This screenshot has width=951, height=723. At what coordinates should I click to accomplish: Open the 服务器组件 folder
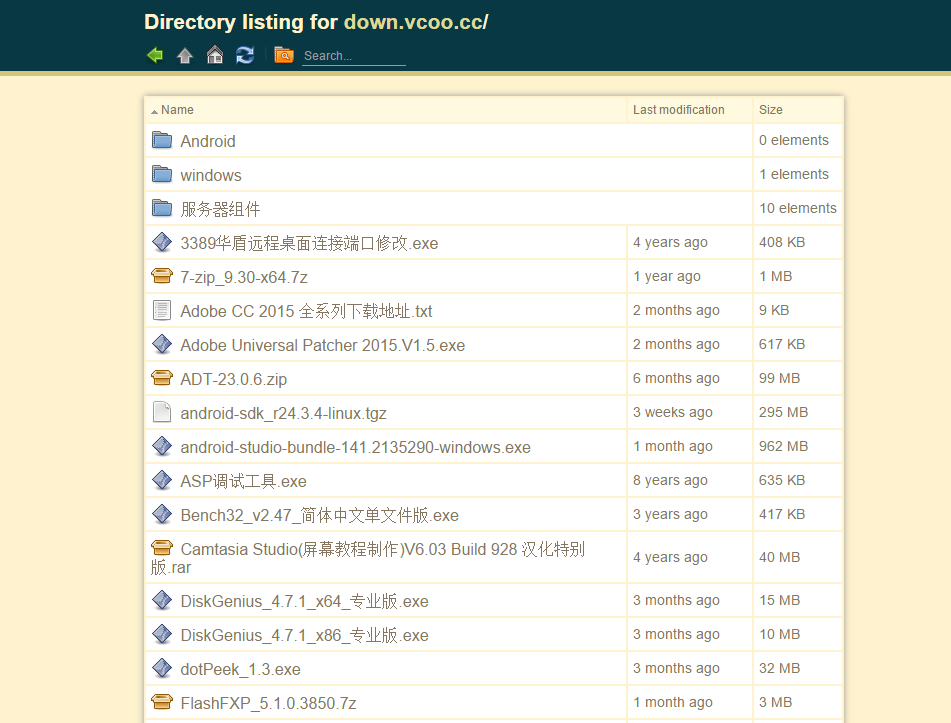220,209
